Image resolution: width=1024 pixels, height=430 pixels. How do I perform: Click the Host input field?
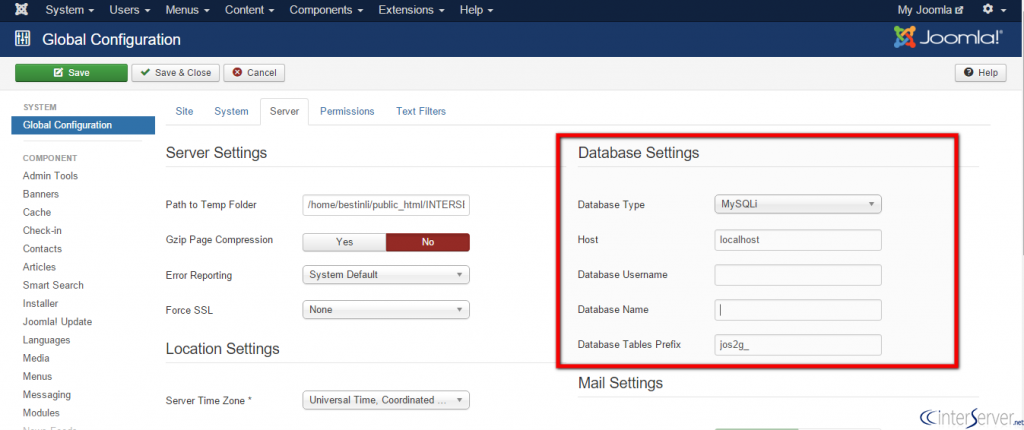(x=798, y=240)
